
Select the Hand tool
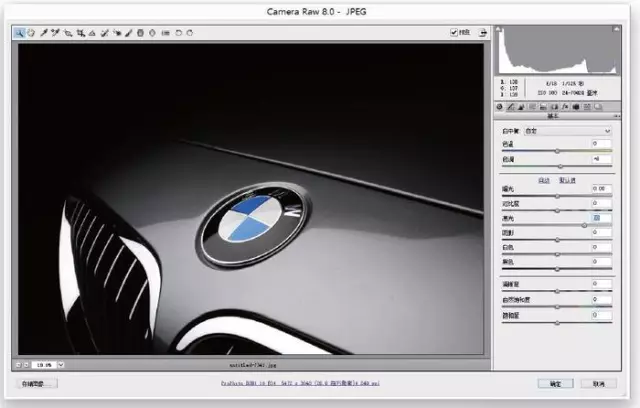pos(31,32)
